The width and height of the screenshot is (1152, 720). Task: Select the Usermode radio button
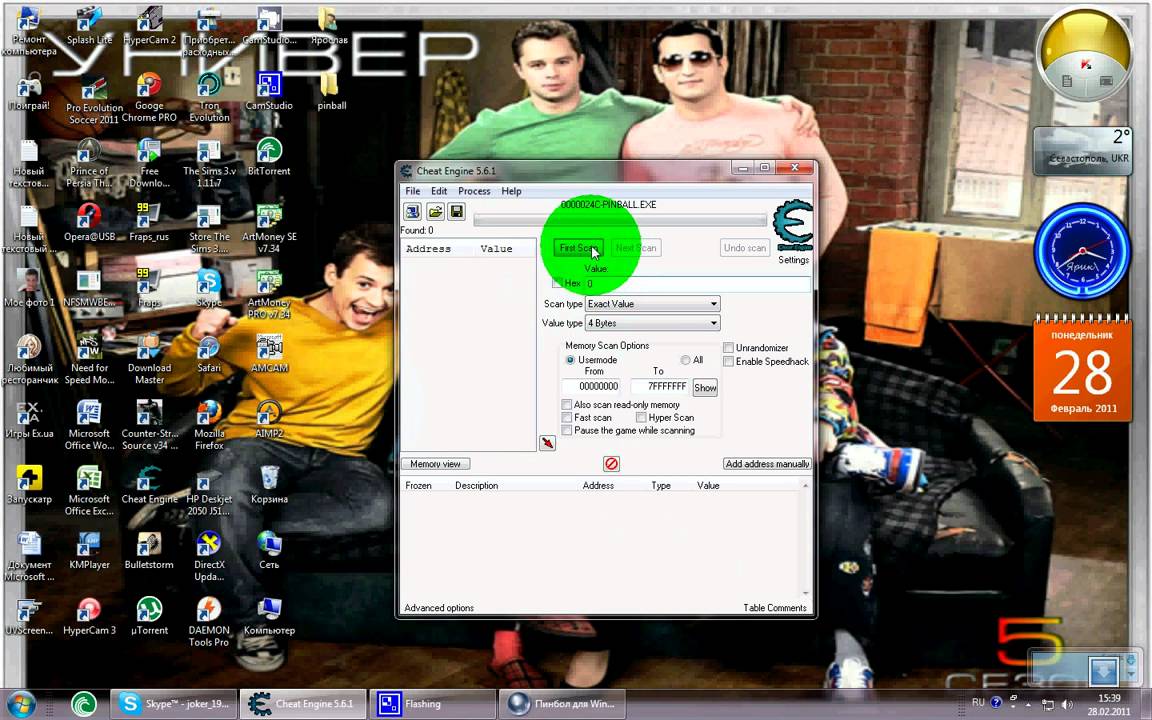pos(570,360)
